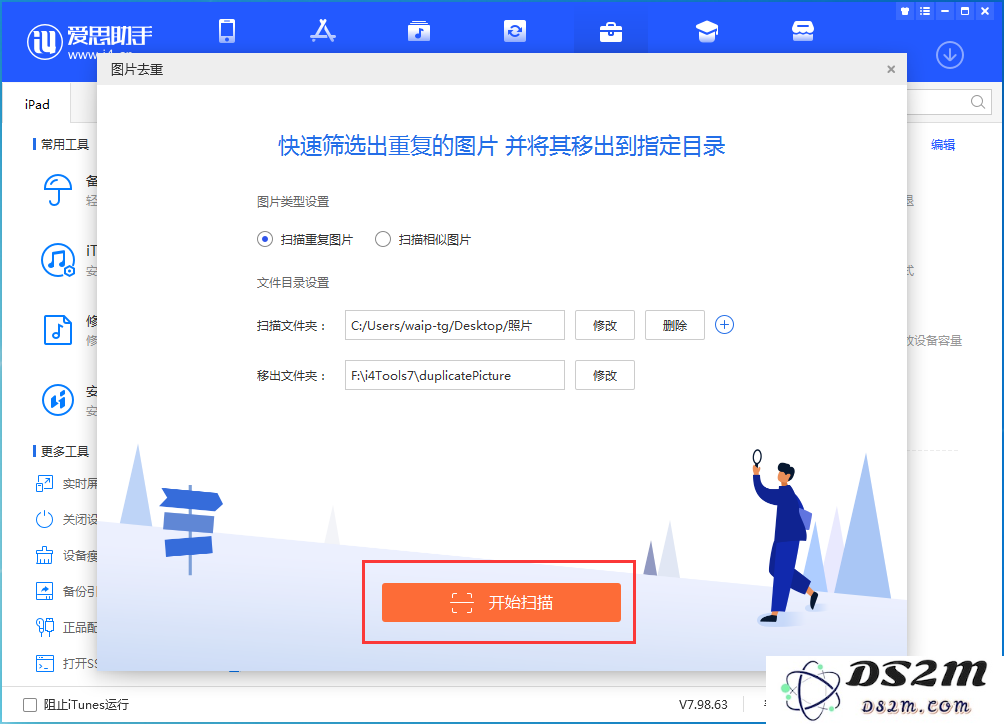Click version text V7.98.63
The width and height of the screenshot is (1004, 724).
[x=703, y=705]
